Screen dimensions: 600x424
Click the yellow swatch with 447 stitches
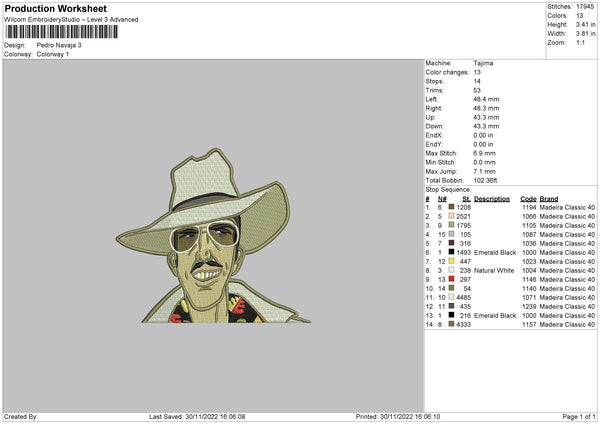[x=451, y=261]
